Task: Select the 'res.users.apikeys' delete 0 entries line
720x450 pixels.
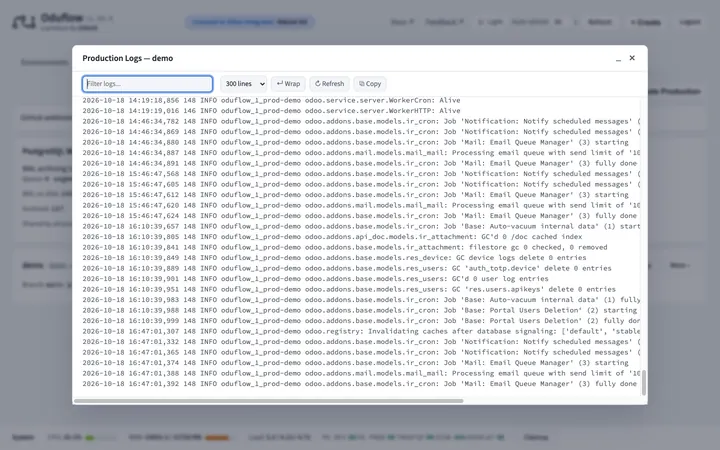Action: (349, 289)
